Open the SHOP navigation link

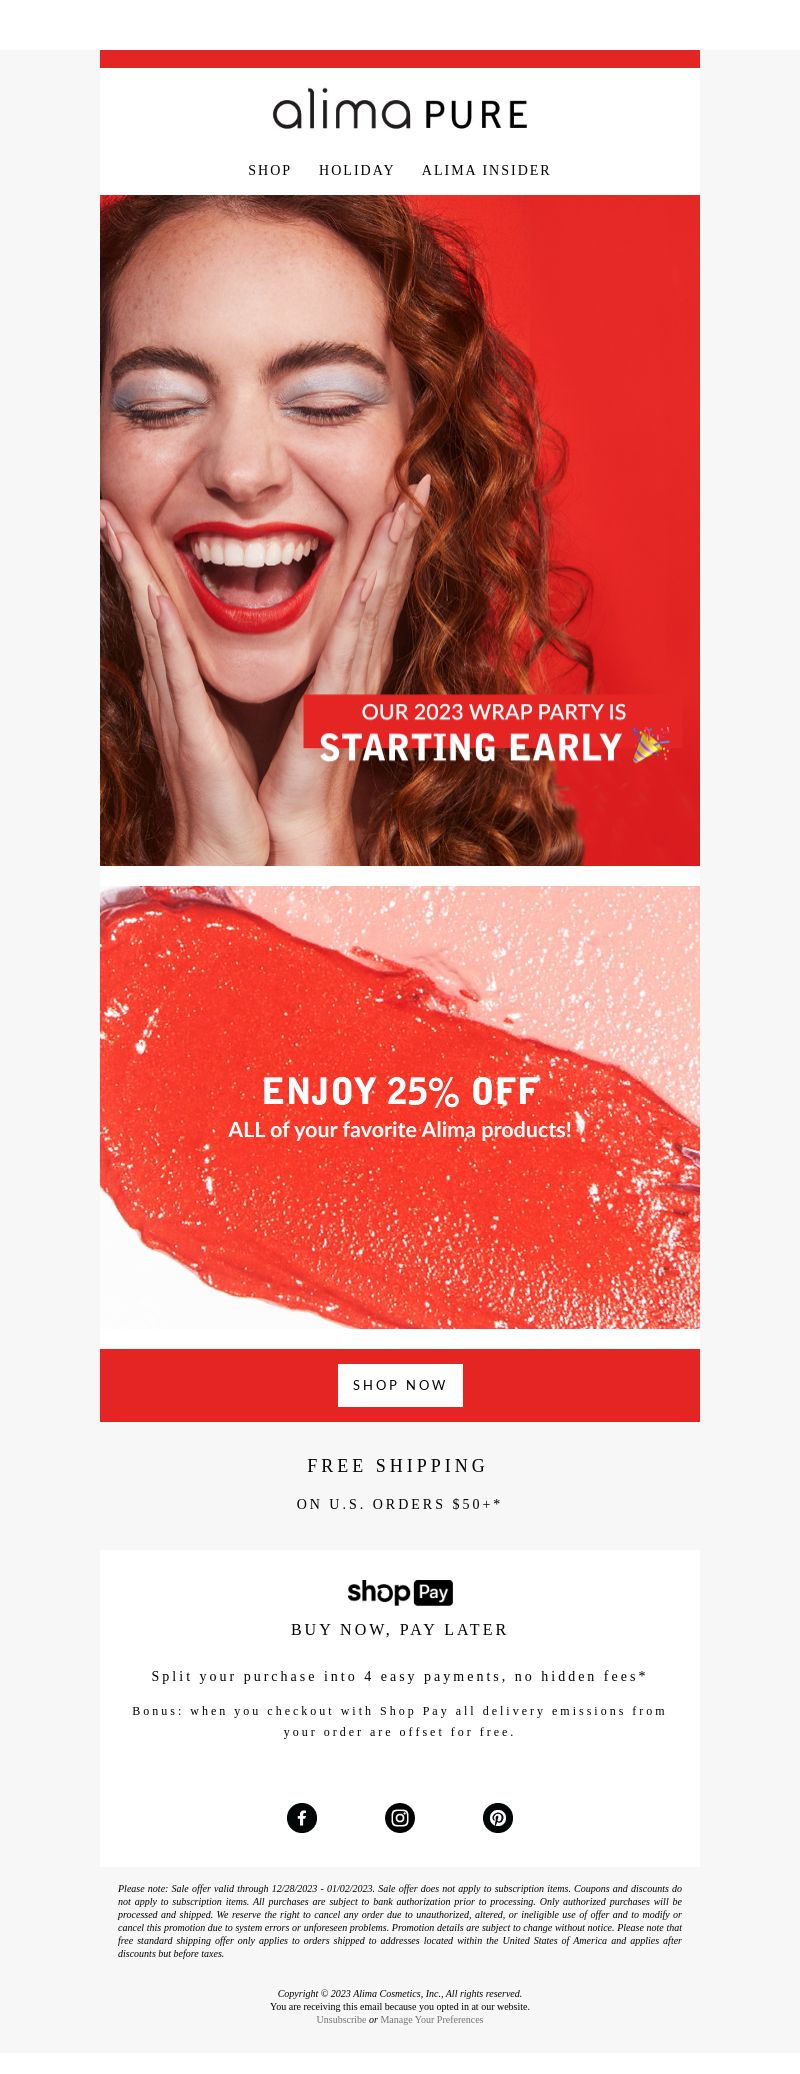[x=270, y=171]
